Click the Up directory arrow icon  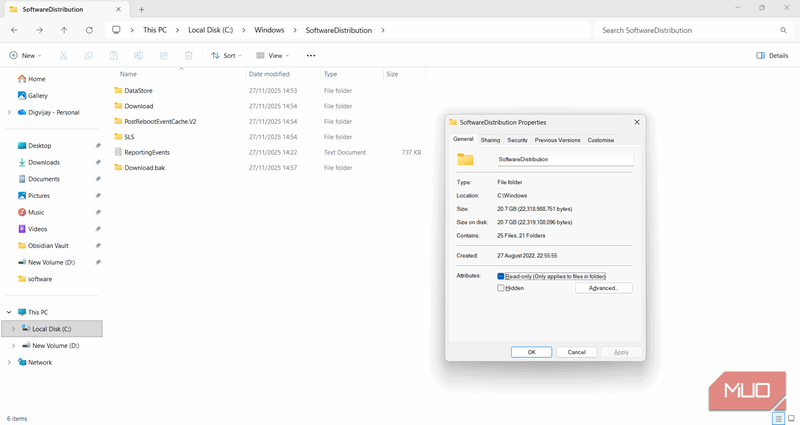(65, 31)
